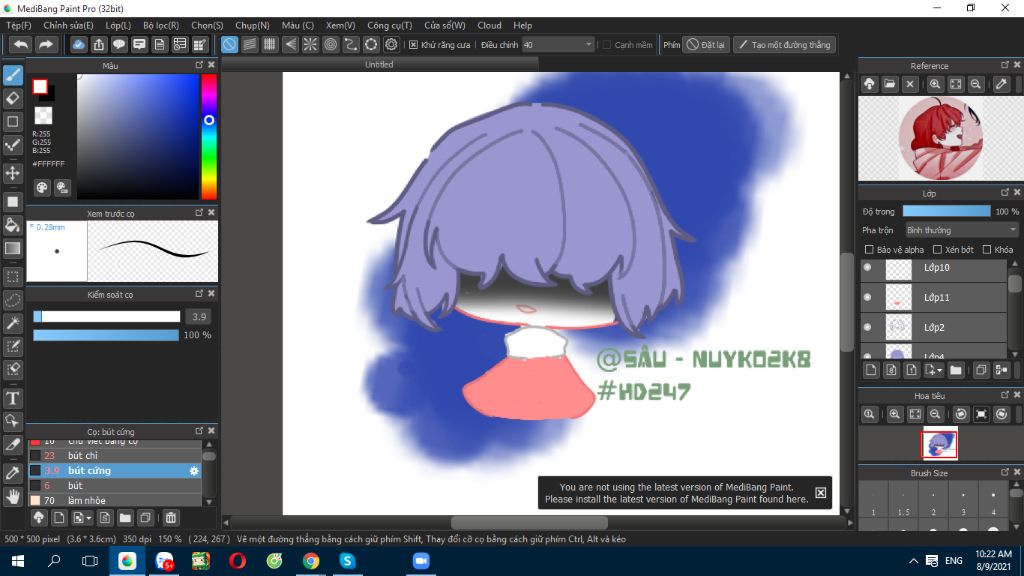Select the Magic Wand tool
Viewport: 1024px width, 576px height.
point(13,323)
